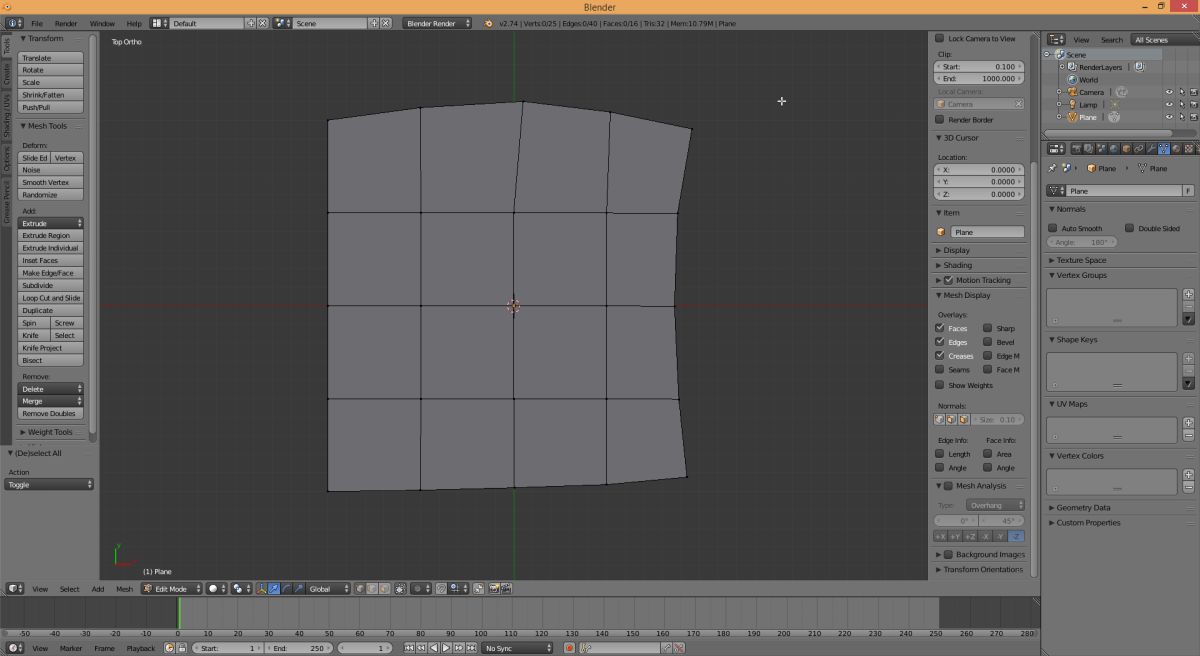Open the File menu
Viewport: 1200px width, 656px height.
coord(37,22)
